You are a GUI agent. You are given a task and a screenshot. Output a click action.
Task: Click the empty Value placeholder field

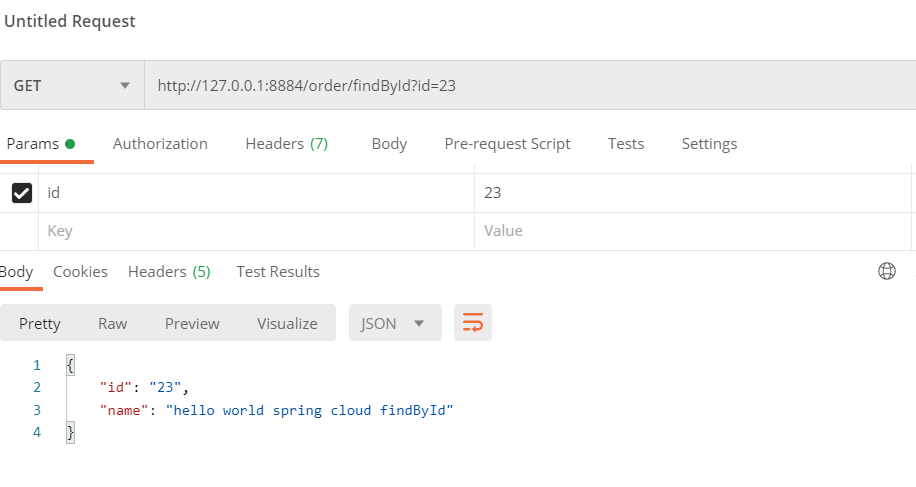coord(693,231)
